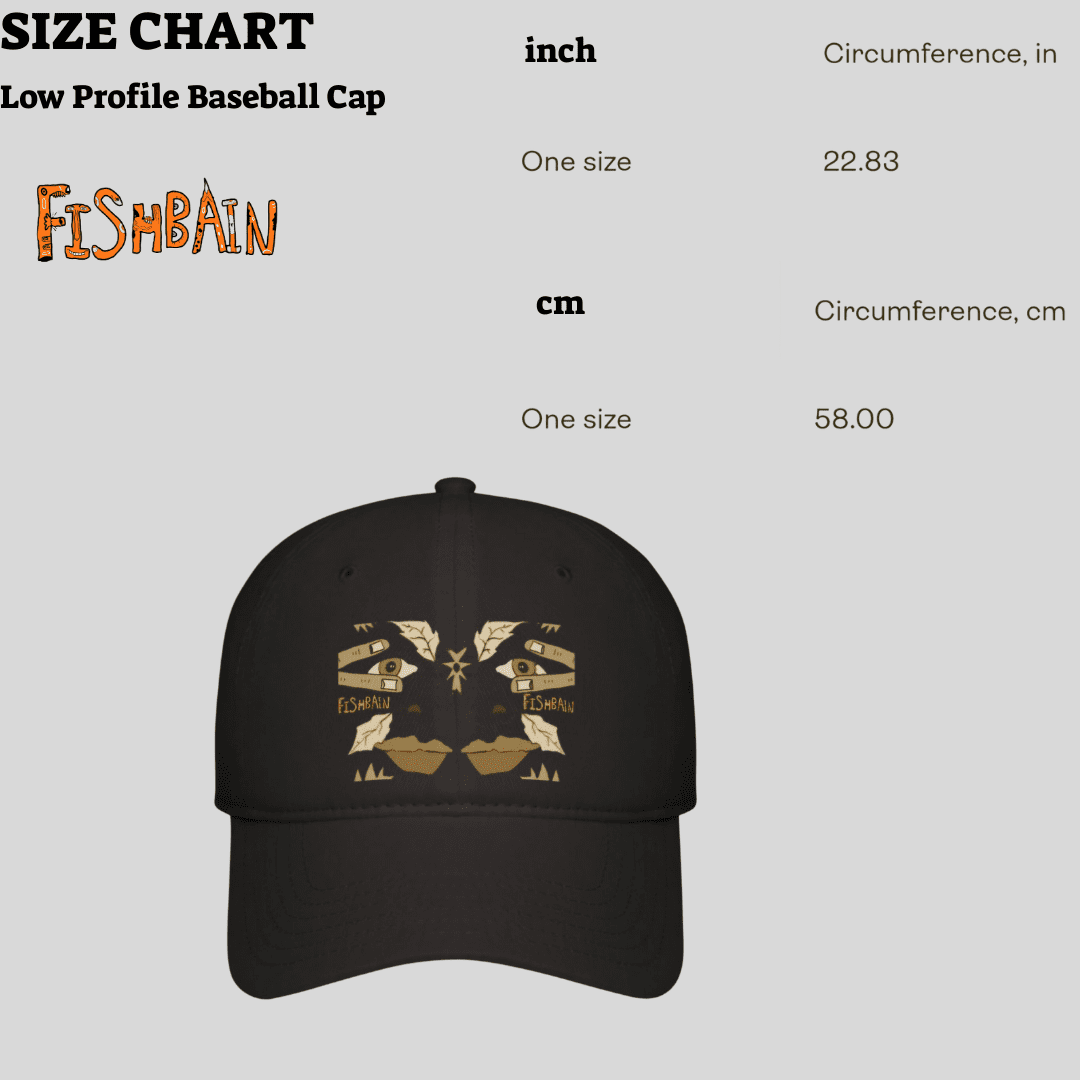Click the inch table header

[x=560, y=50]
